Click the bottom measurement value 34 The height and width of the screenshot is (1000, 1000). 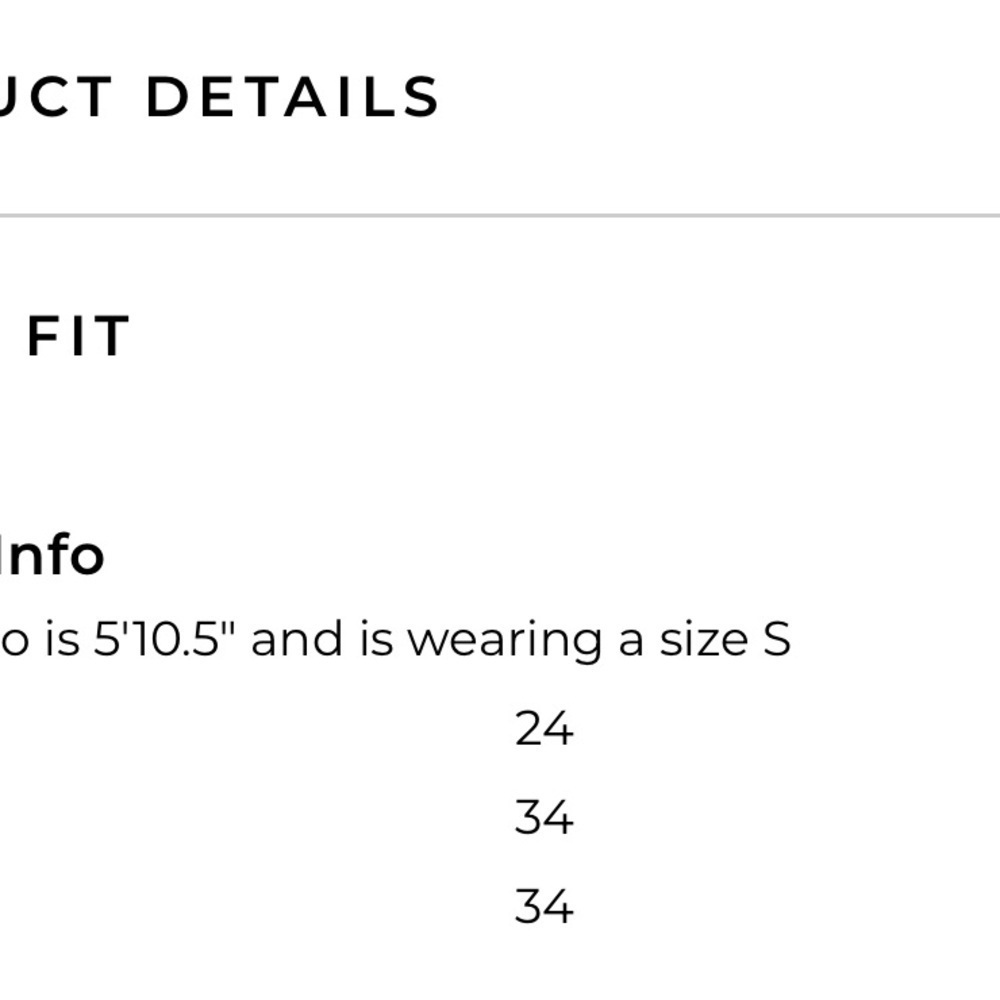coord(544,906)
